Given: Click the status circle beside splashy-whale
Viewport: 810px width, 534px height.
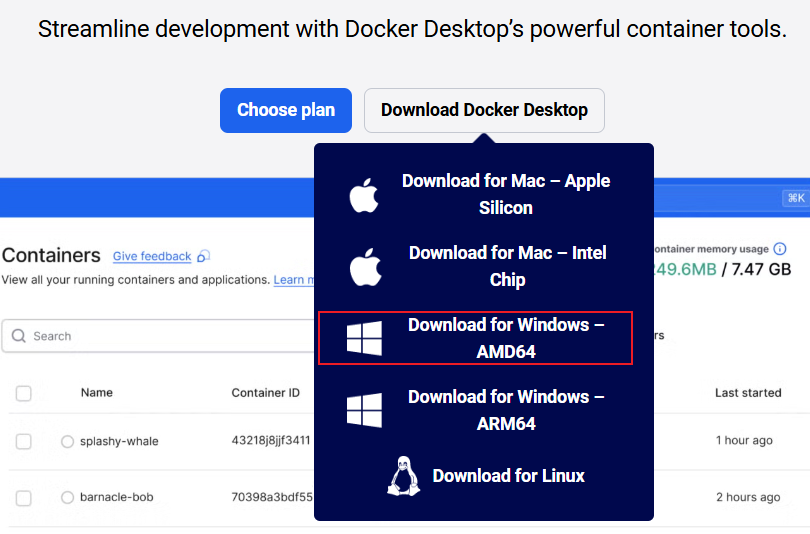Looking at the screenshot, I should point(67,441).
